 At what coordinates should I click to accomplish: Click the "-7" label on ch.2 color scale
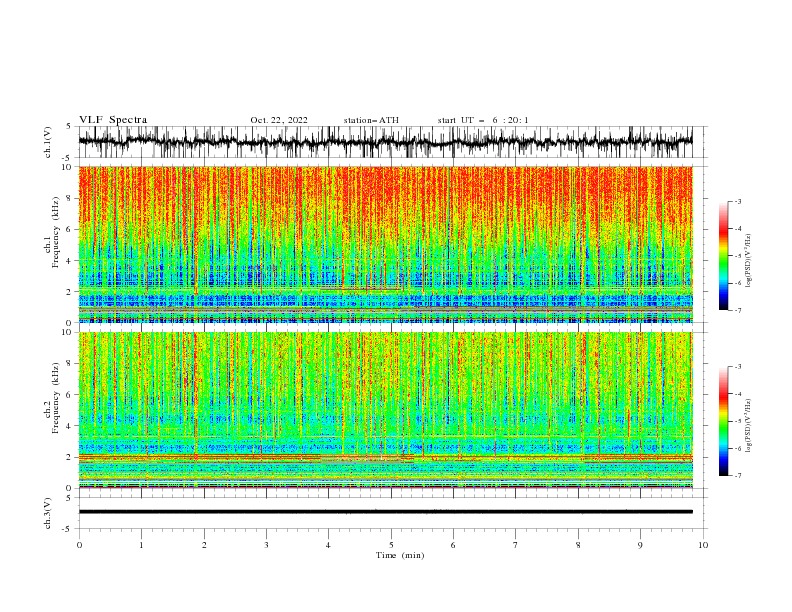[x=737, y=475]
